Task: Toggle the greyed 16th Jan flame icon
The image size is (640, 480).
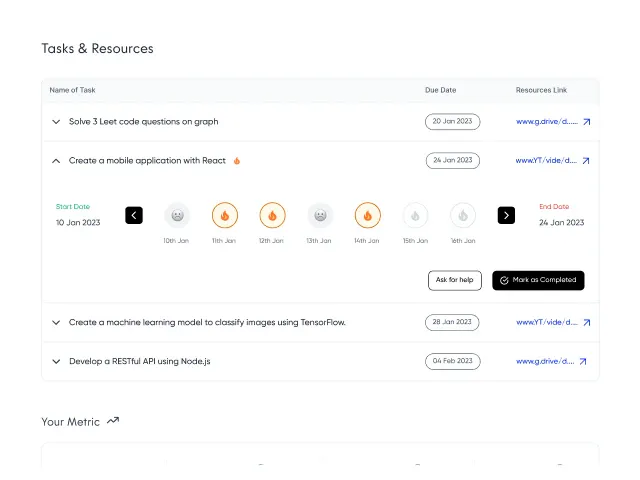Action: click(463, 215)
